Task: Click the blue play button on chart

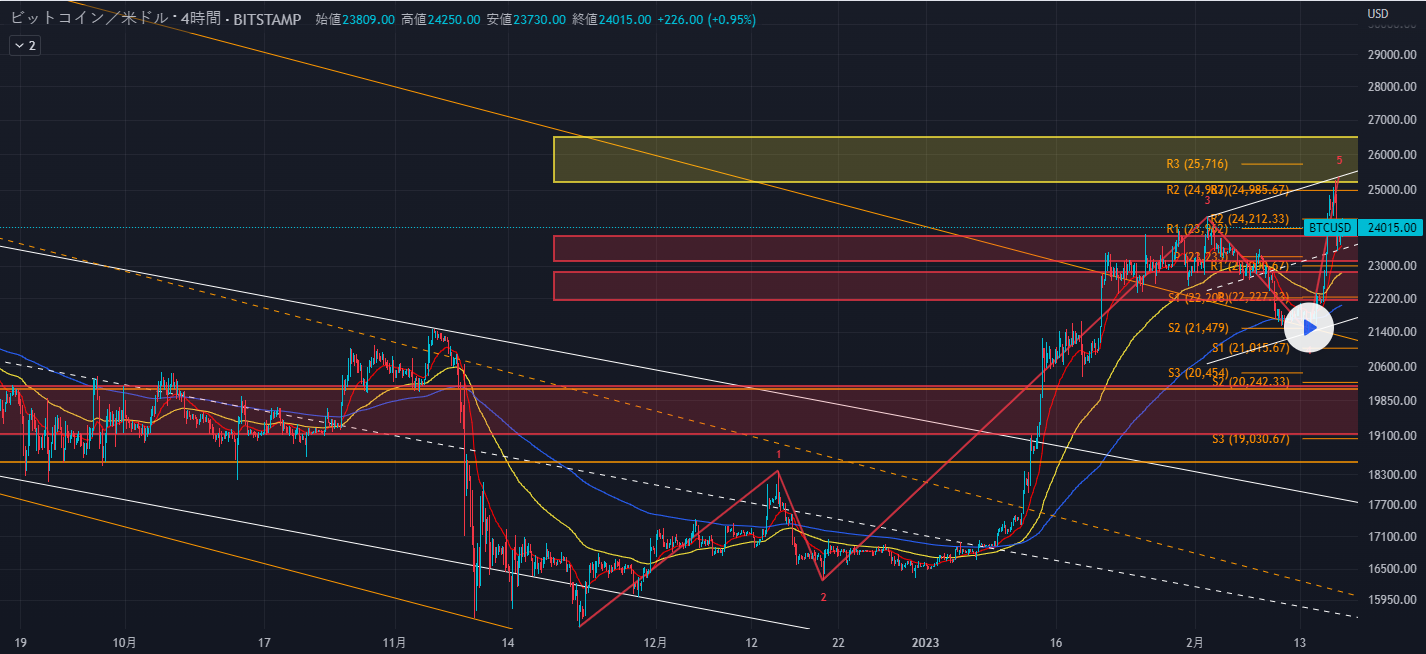Action: 1308,327
